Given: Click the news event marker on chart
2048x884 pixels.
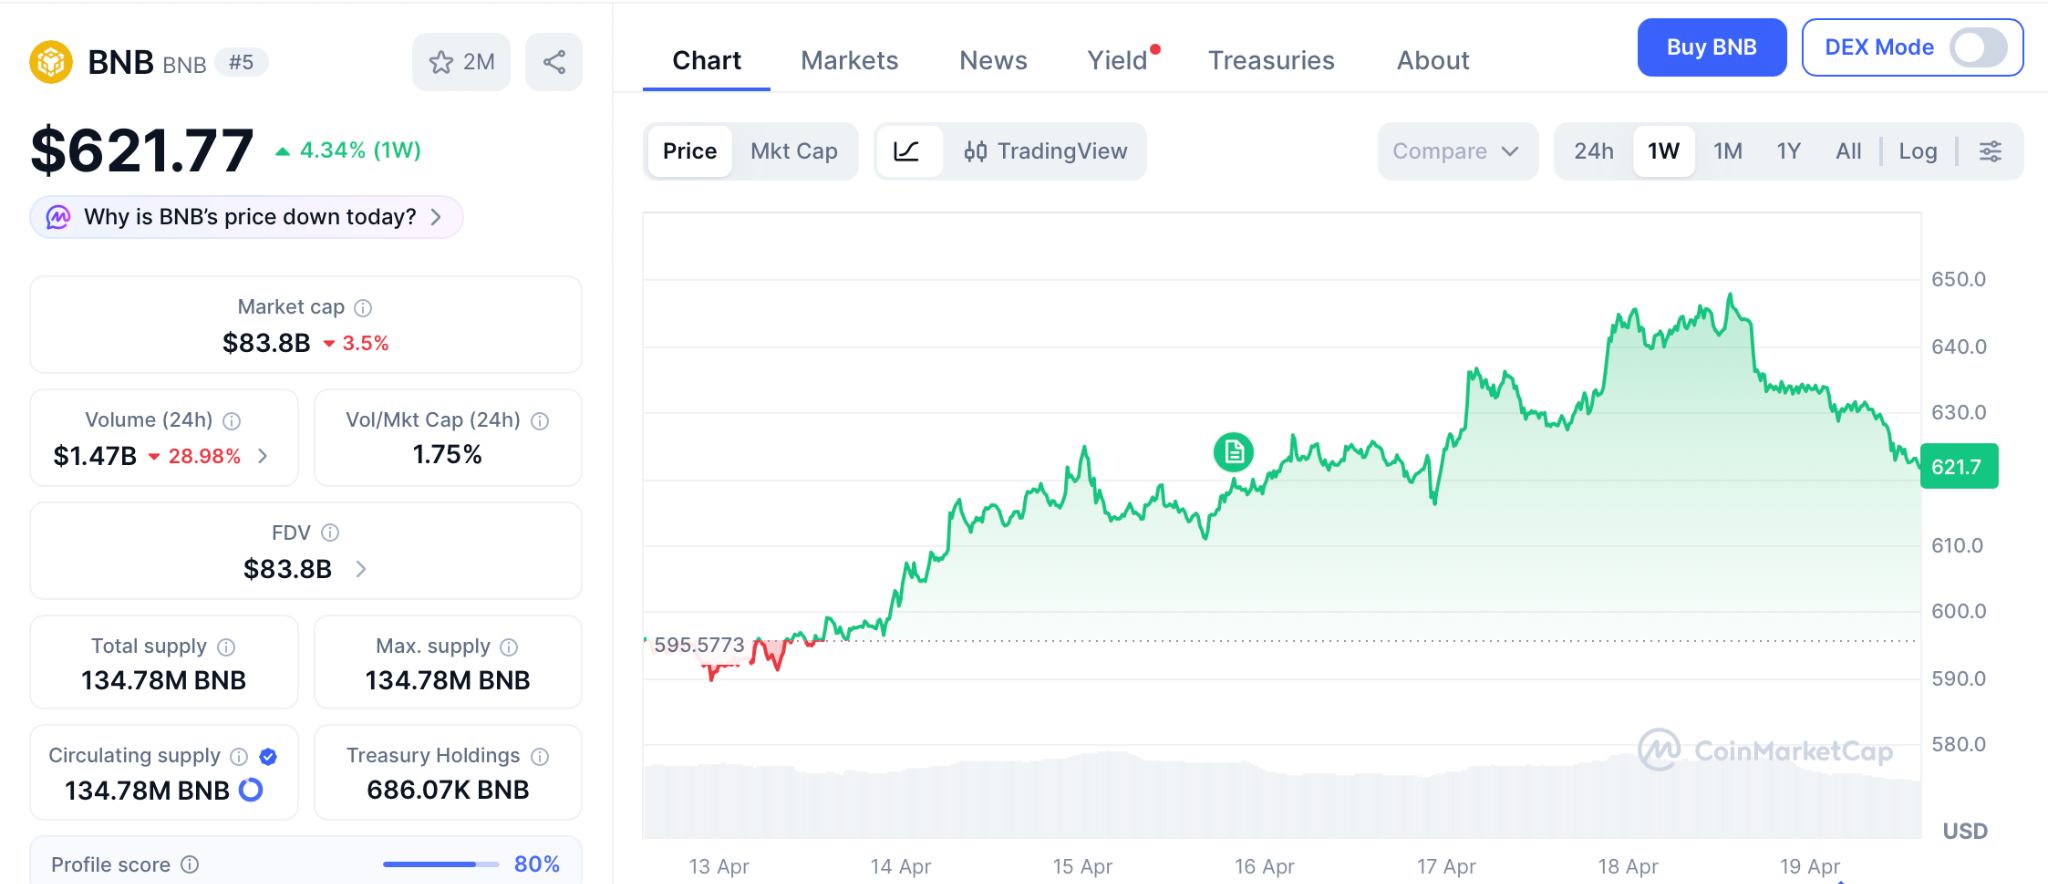Looking at the screenshot, I should click(1233, 452).
